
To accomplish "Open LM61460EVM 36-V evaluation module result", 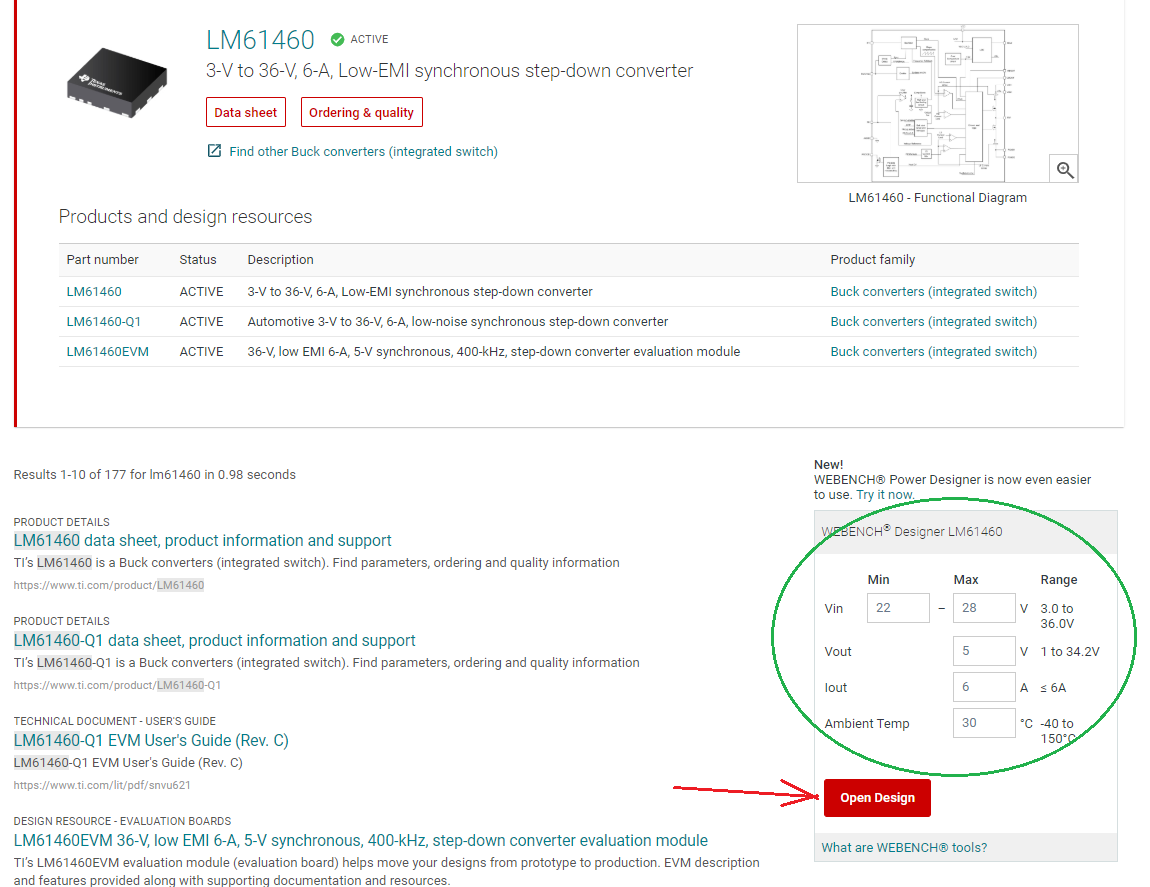I will coord(361,840).
